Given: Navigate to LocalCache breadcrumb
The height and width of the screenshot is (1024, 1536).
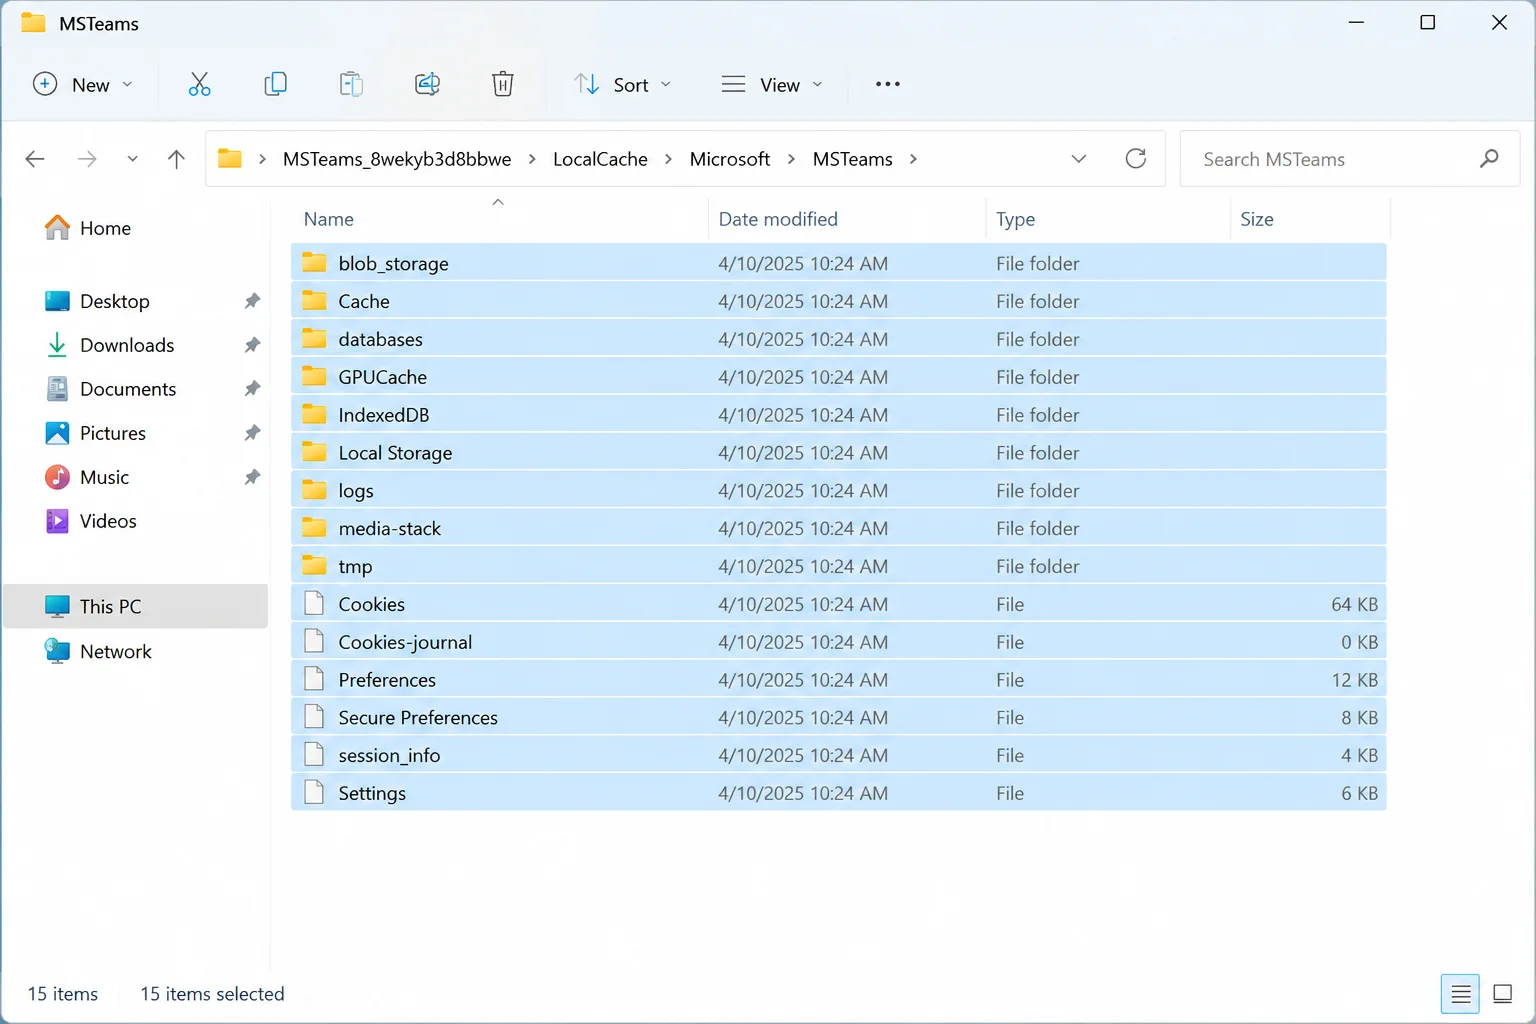Looking at the screenshot, I should click(x=600, y=159).
